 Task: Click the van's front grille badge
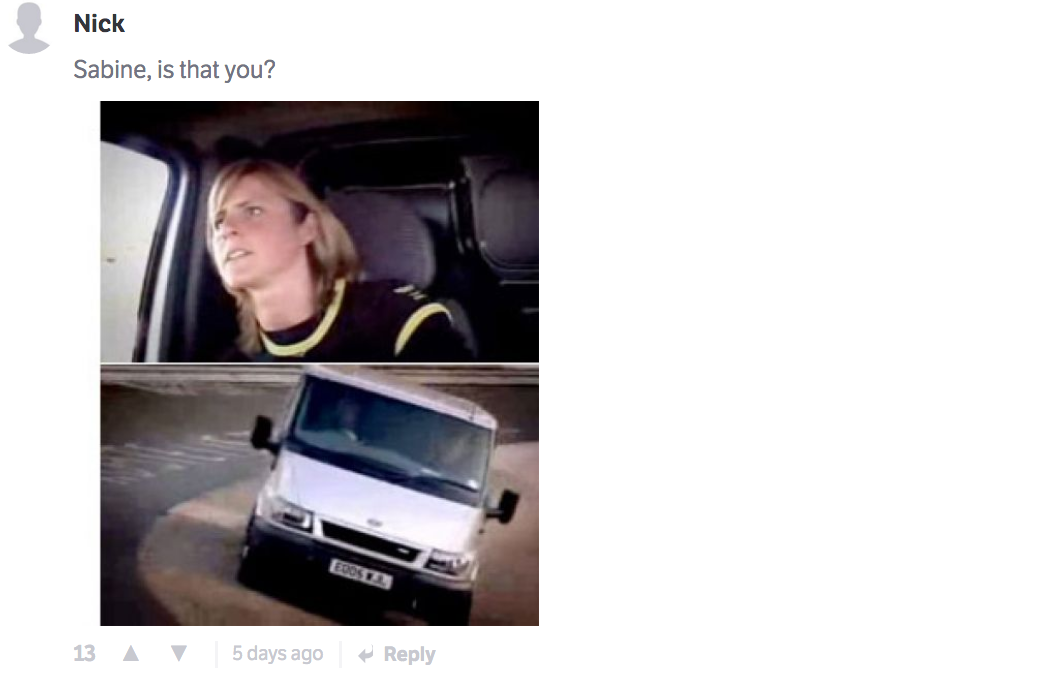click(x=375, y=522)
